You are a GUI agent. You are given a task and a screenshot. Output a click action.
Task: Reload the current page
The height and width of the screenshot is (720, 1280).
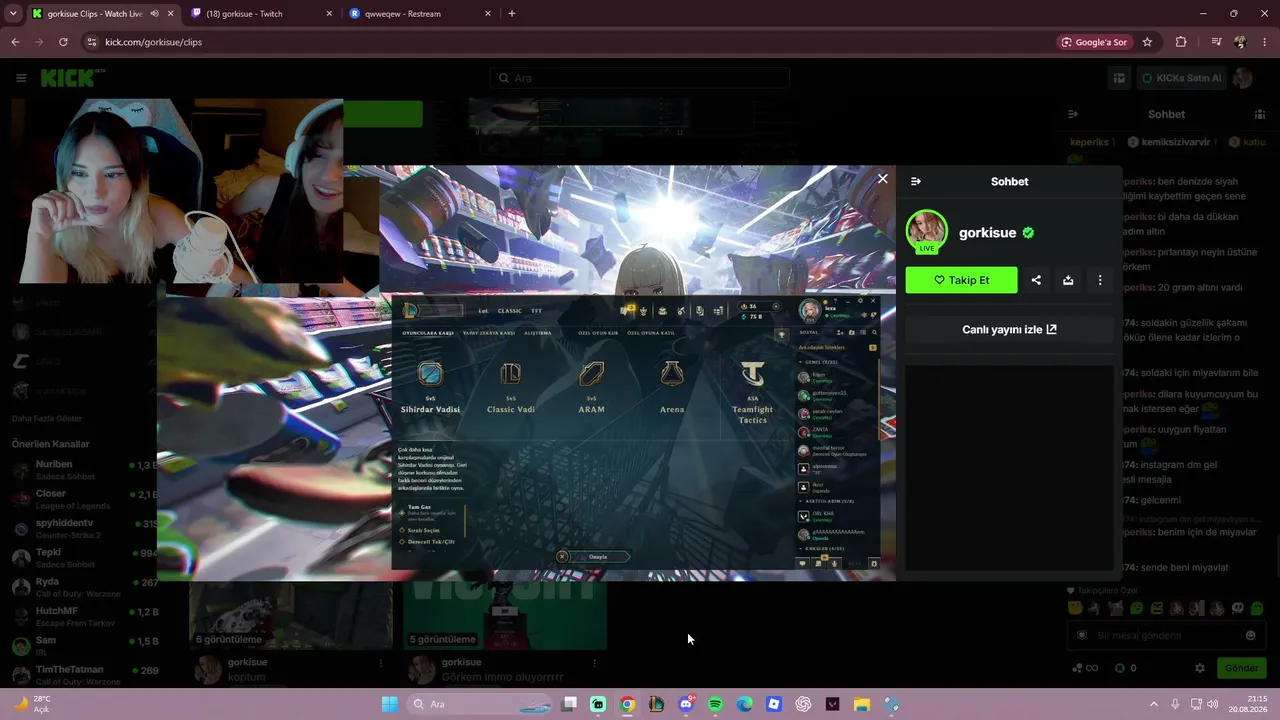pyautogui.click(x=63, y=42)
